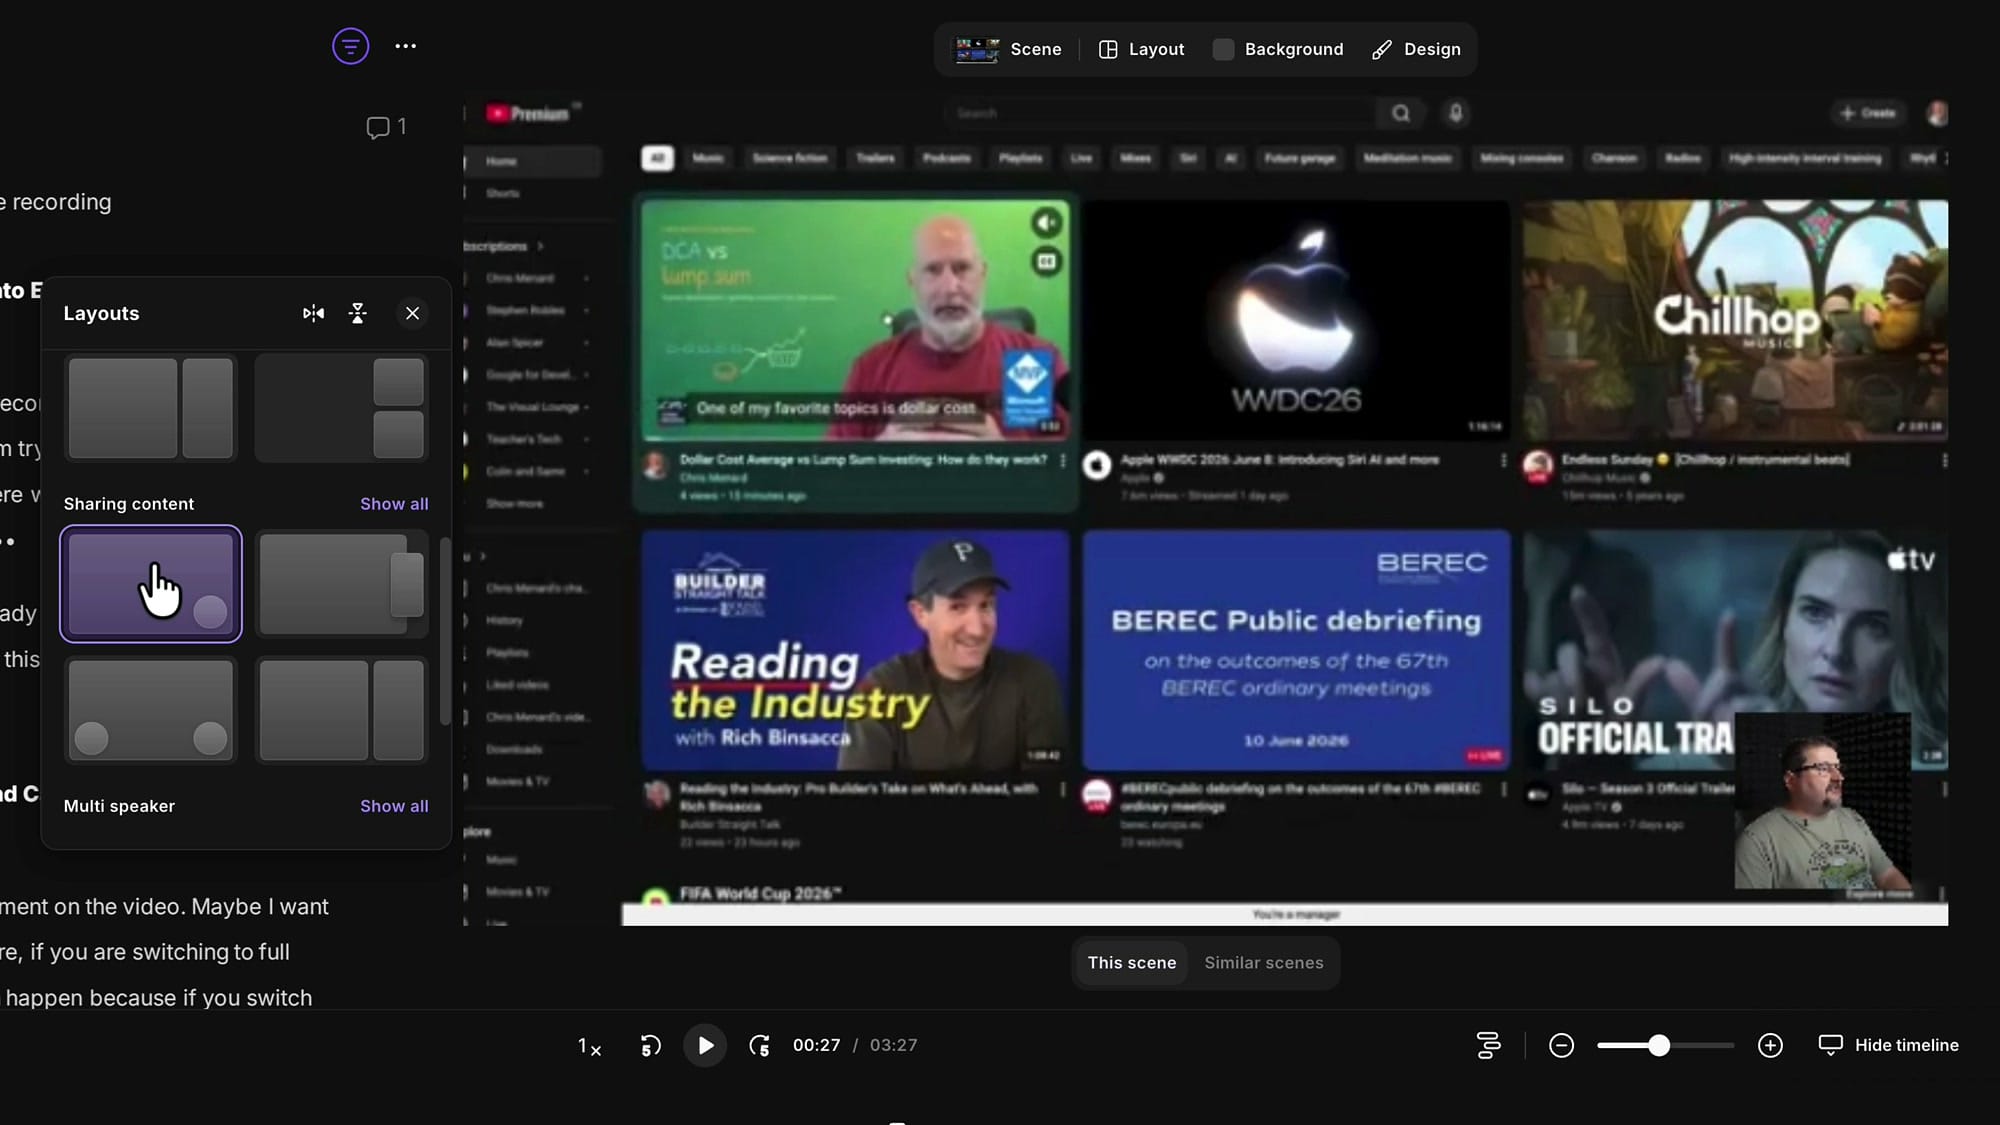The height and width of the screenshot is (1125, 2000).
Task: Click the timeline tracks settings icon
Action: point(1488,1045)
